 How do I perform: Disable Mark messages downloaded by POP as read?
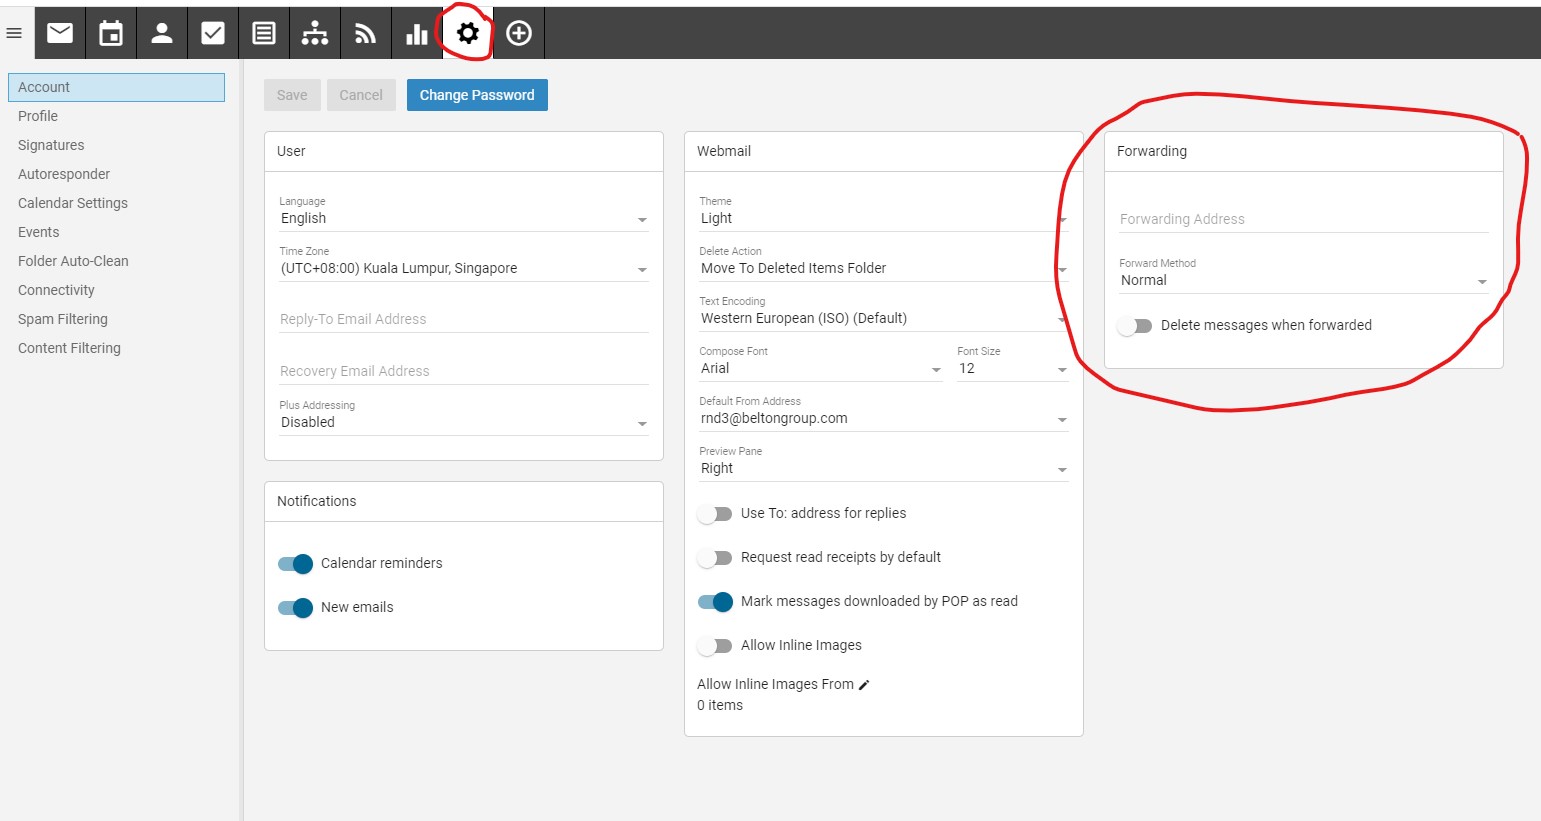715,601
